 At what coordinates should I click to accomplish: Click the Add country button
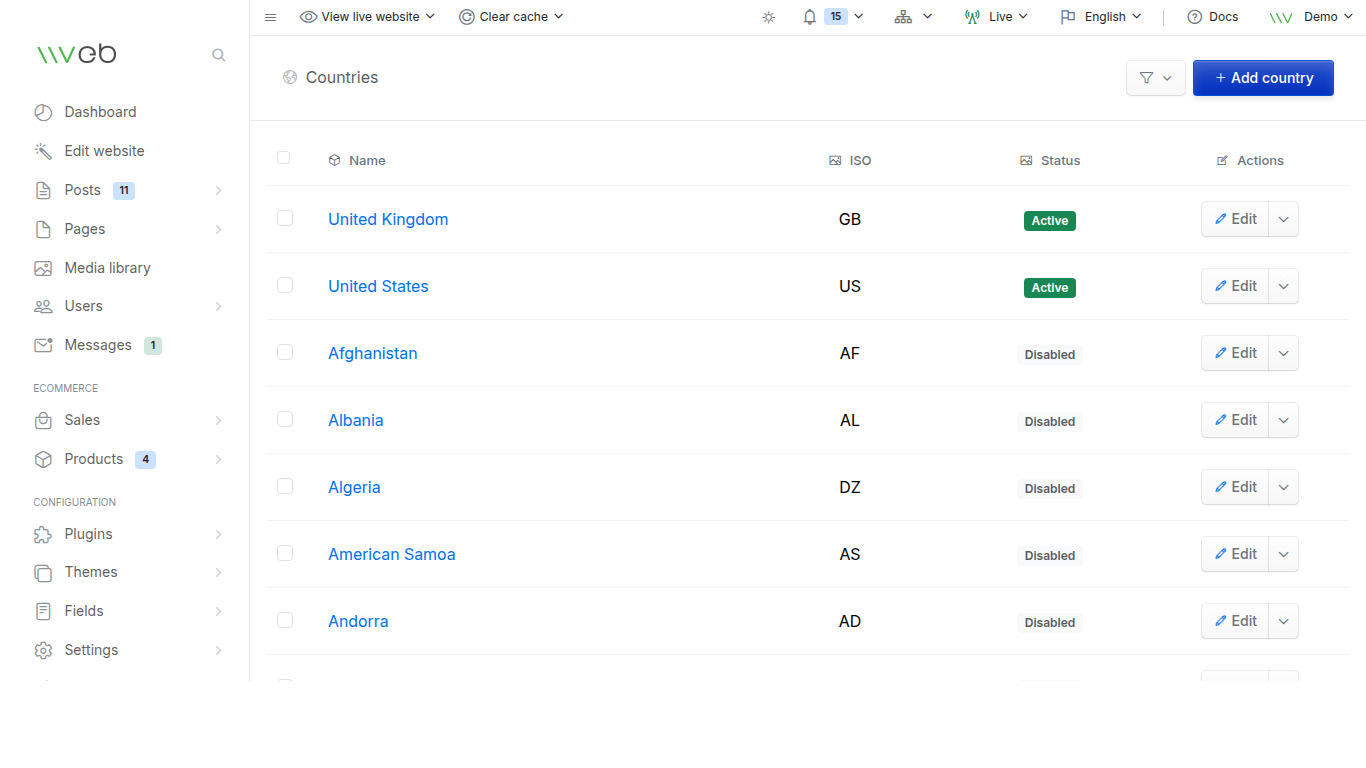pyautogui.click(x=1263, y=78)
